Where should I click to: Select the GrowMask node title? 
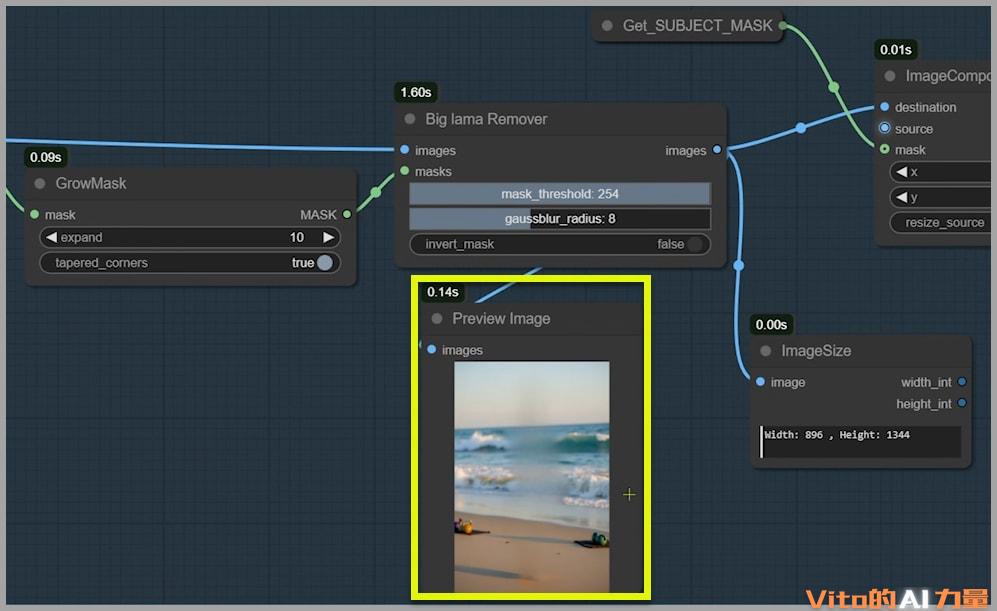click(91, 184)
